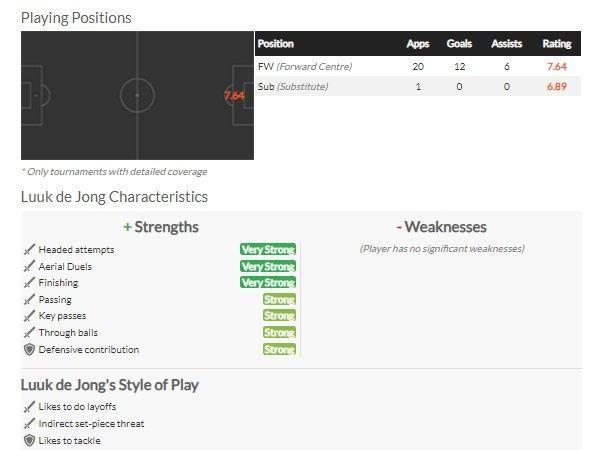600x450 pixels.
Task: Click the Key passes strength label
Action: pyautogui.click(x=62, y=316)
